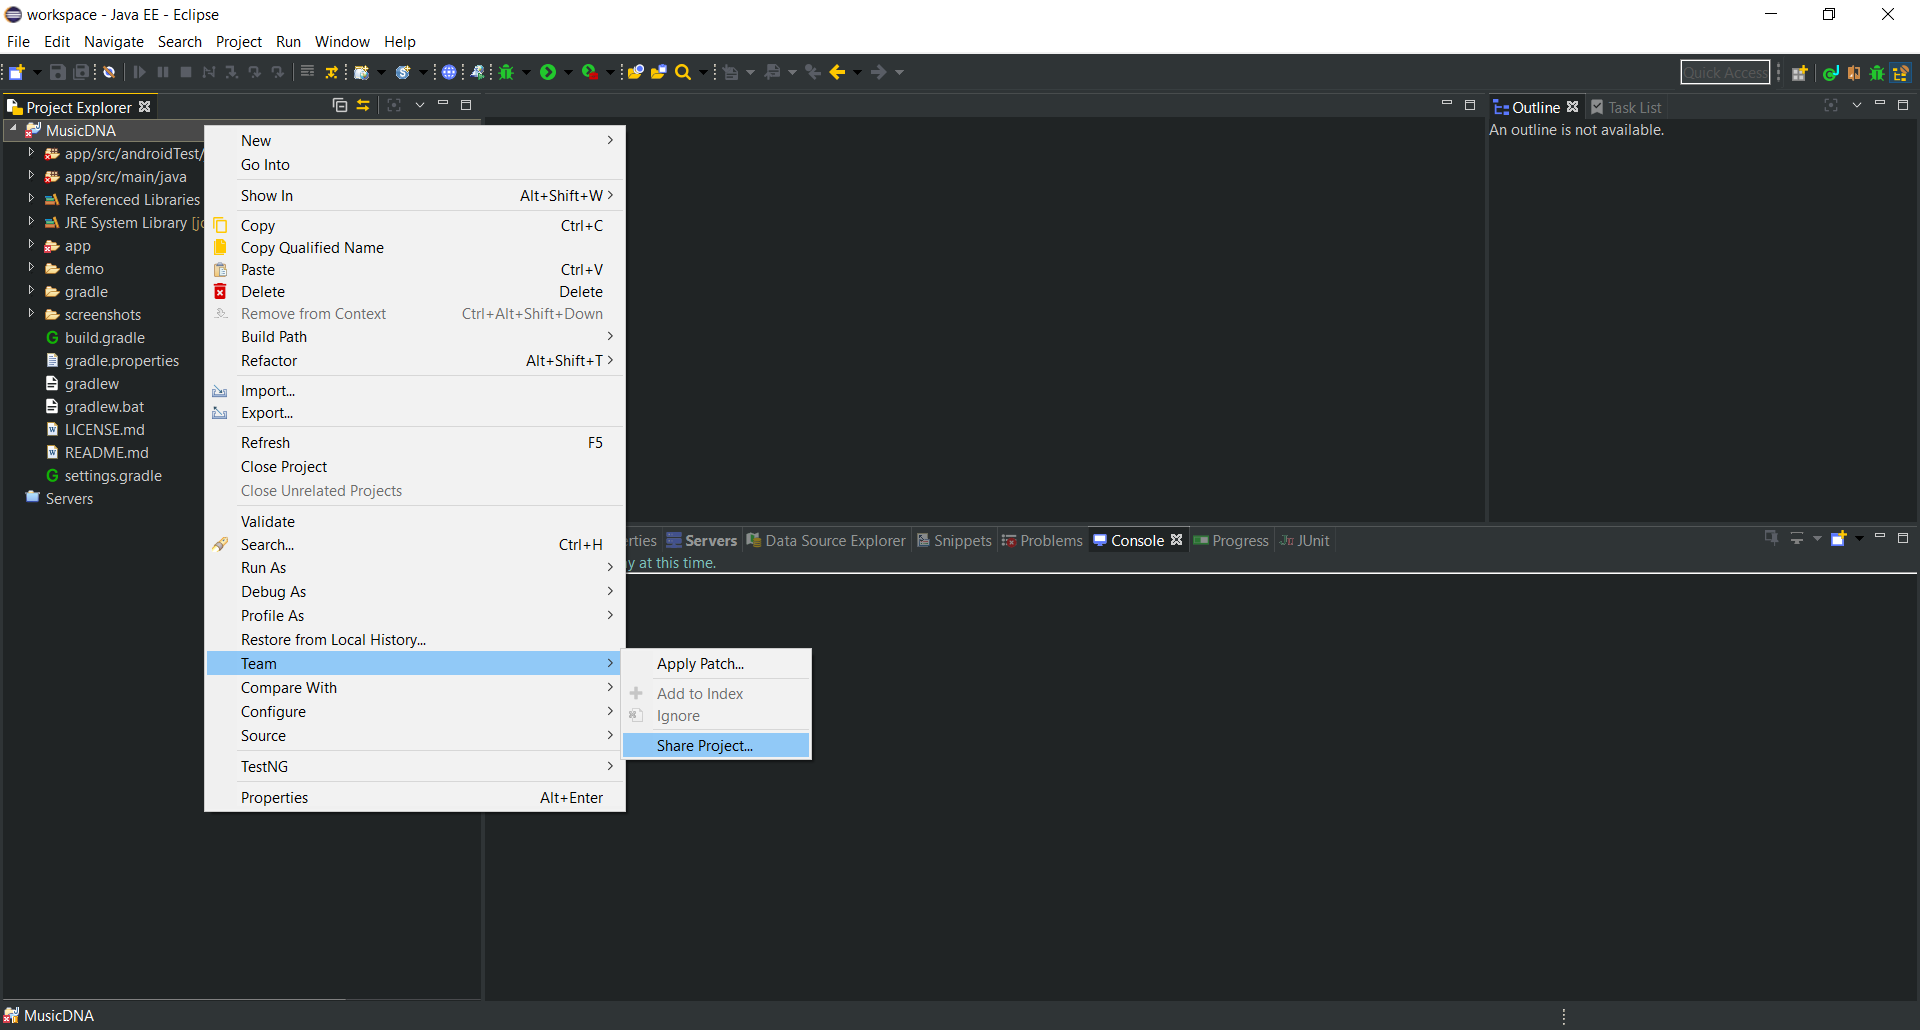
Task: Click the Search magnifier toolbar icon
Action: coord(683,72)
